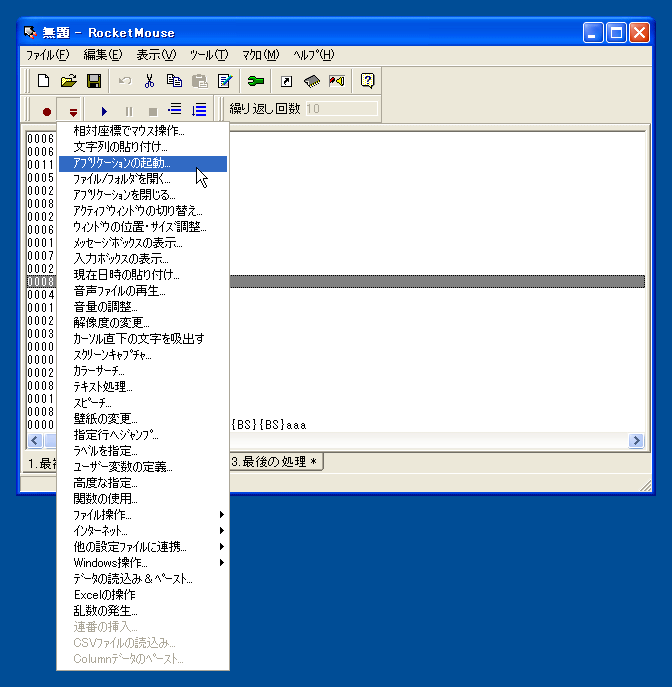The image size is (672, 687).
Task: Select 乱数の発生 menu entry
Action: 143,611
